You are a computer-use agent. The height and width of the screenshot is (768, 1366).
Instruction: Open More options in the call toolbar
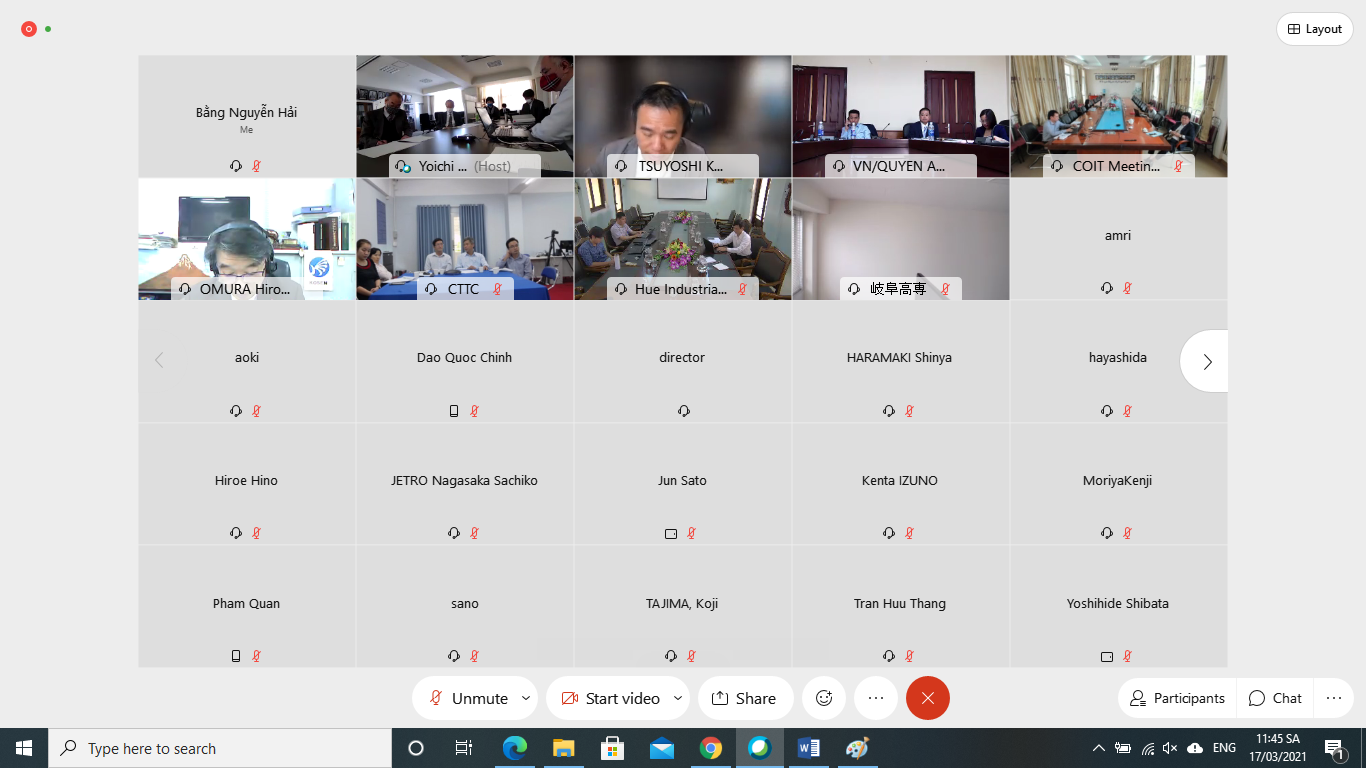[x=876, y=698]
